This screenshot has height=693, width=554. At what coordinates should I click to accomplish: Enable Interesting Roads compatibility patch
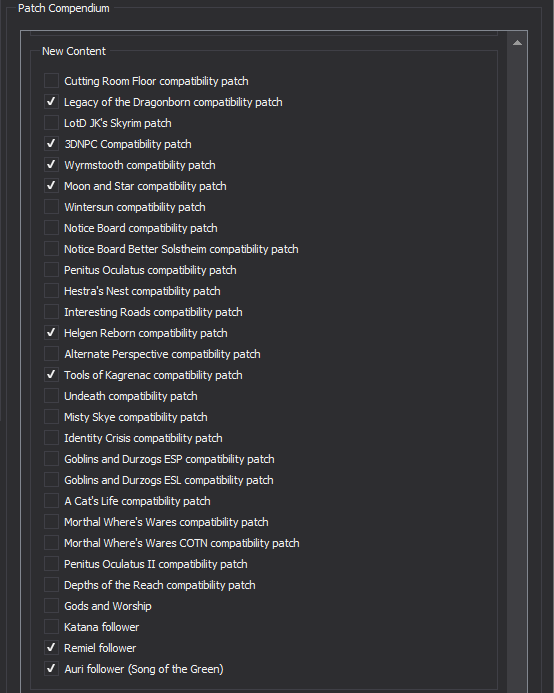[51, 312]
